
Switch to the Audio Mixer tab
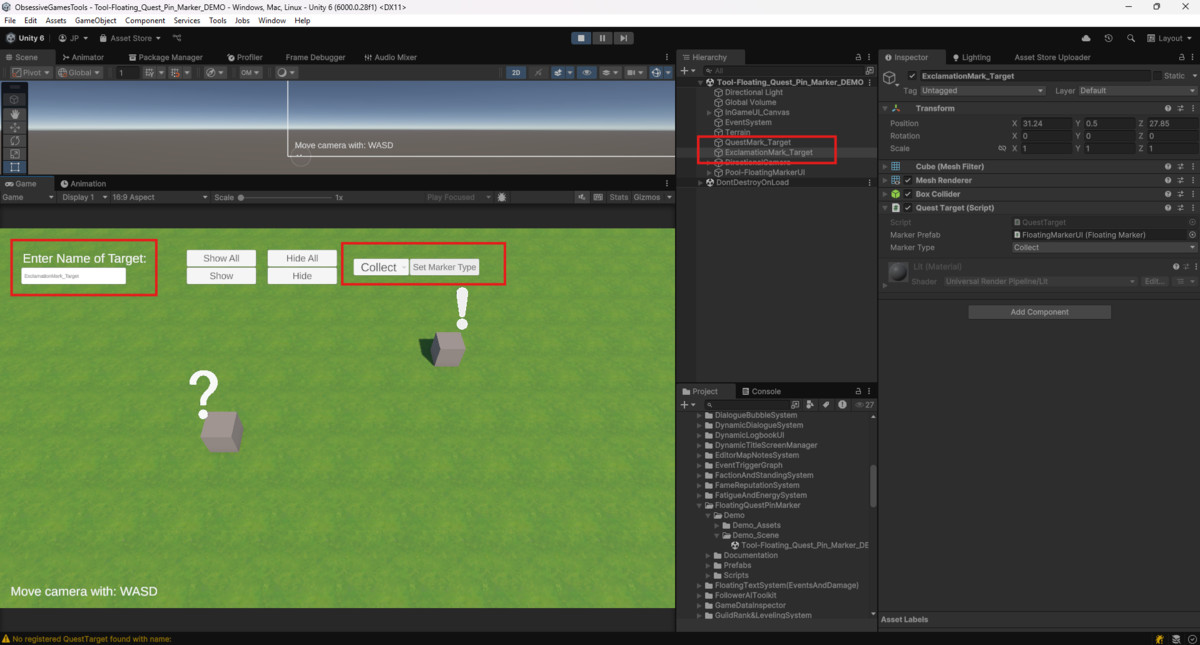tap(391, 57)
